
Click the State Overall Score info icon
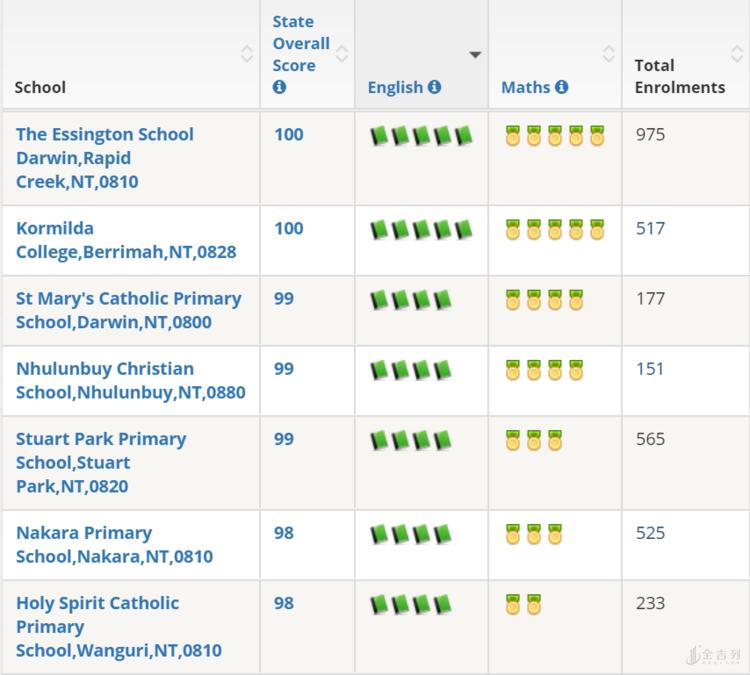coord(279,87)
